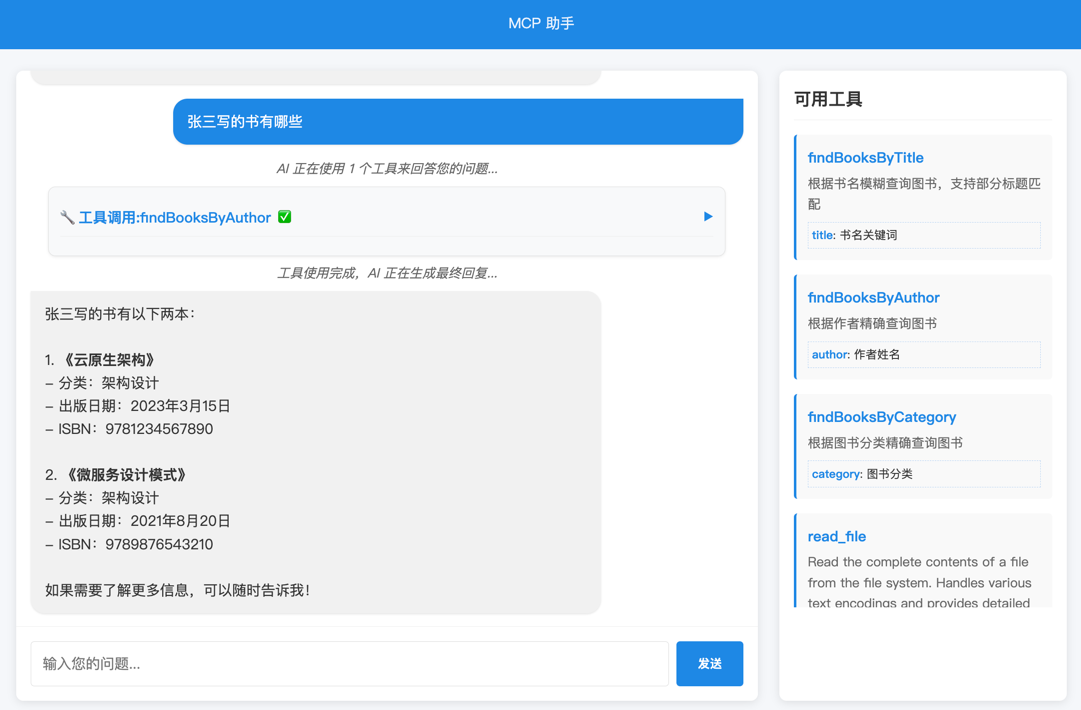1081x710 pixels.
Task: Click the green checkmark after findBooksByAuthor
Action: click(285, 216)
